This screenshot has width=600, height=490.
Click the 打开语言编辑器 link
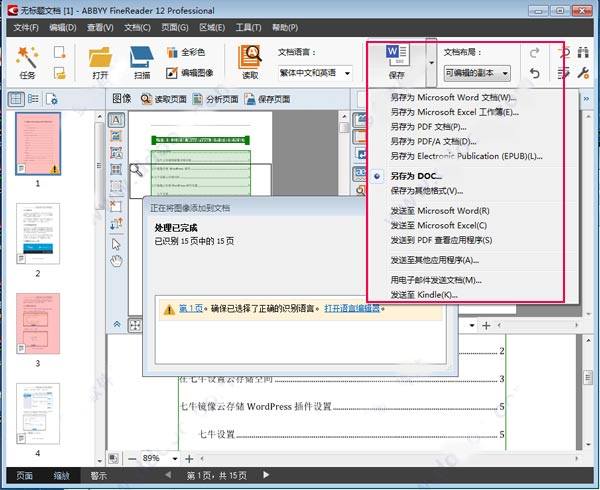click(x=352, y=308)
